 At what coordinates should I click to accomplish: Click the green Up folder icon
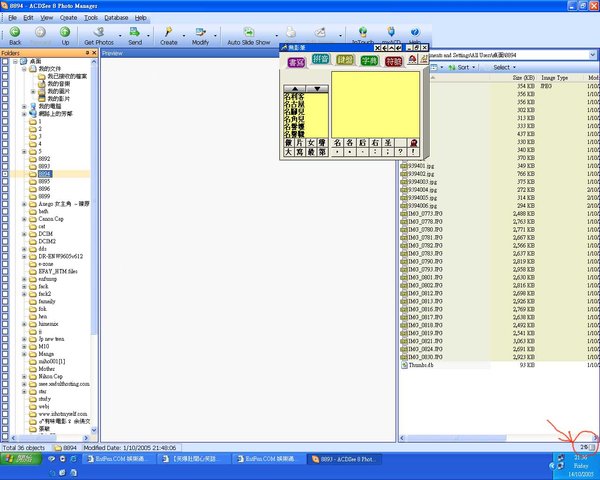65,32
